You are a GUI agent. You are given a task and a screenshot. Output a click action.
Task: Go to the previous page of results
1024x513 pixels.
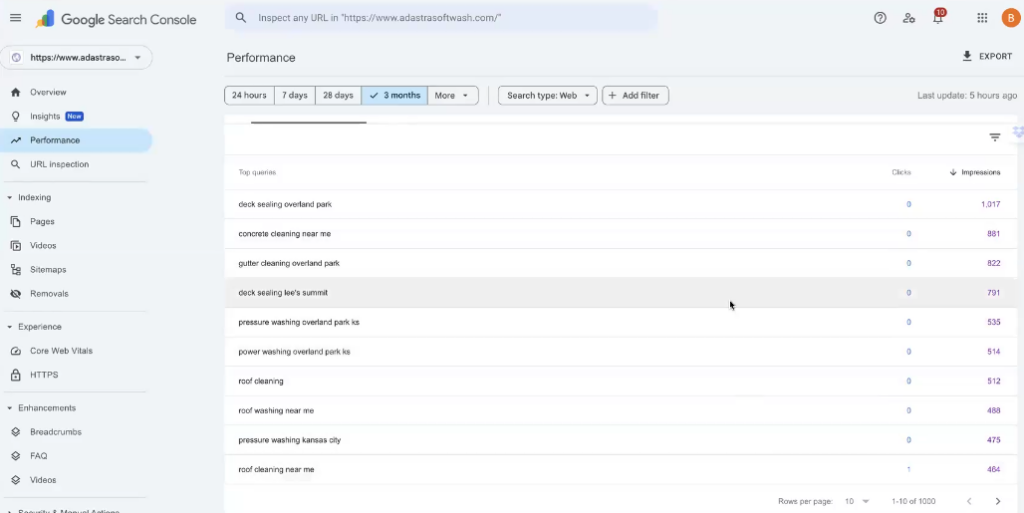[x=969, y=501]
